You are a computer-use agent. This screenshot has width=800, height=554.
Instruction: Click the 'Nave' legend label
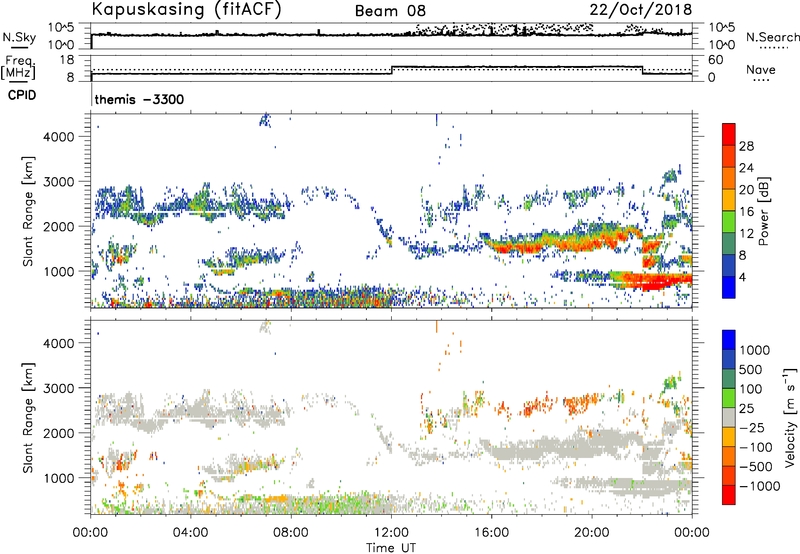pos(761,70)
